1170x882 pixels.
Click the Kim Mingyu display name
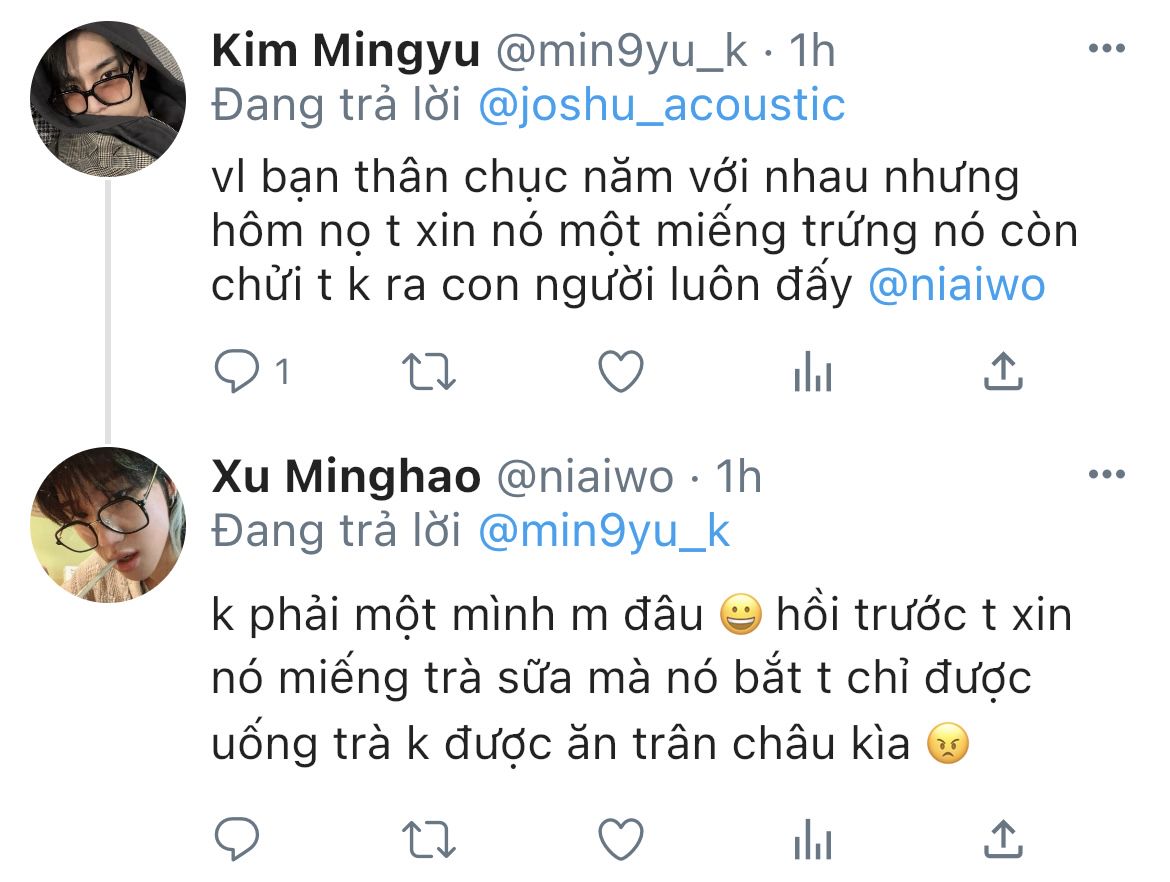pyautogui.click(x=345, y=51)
